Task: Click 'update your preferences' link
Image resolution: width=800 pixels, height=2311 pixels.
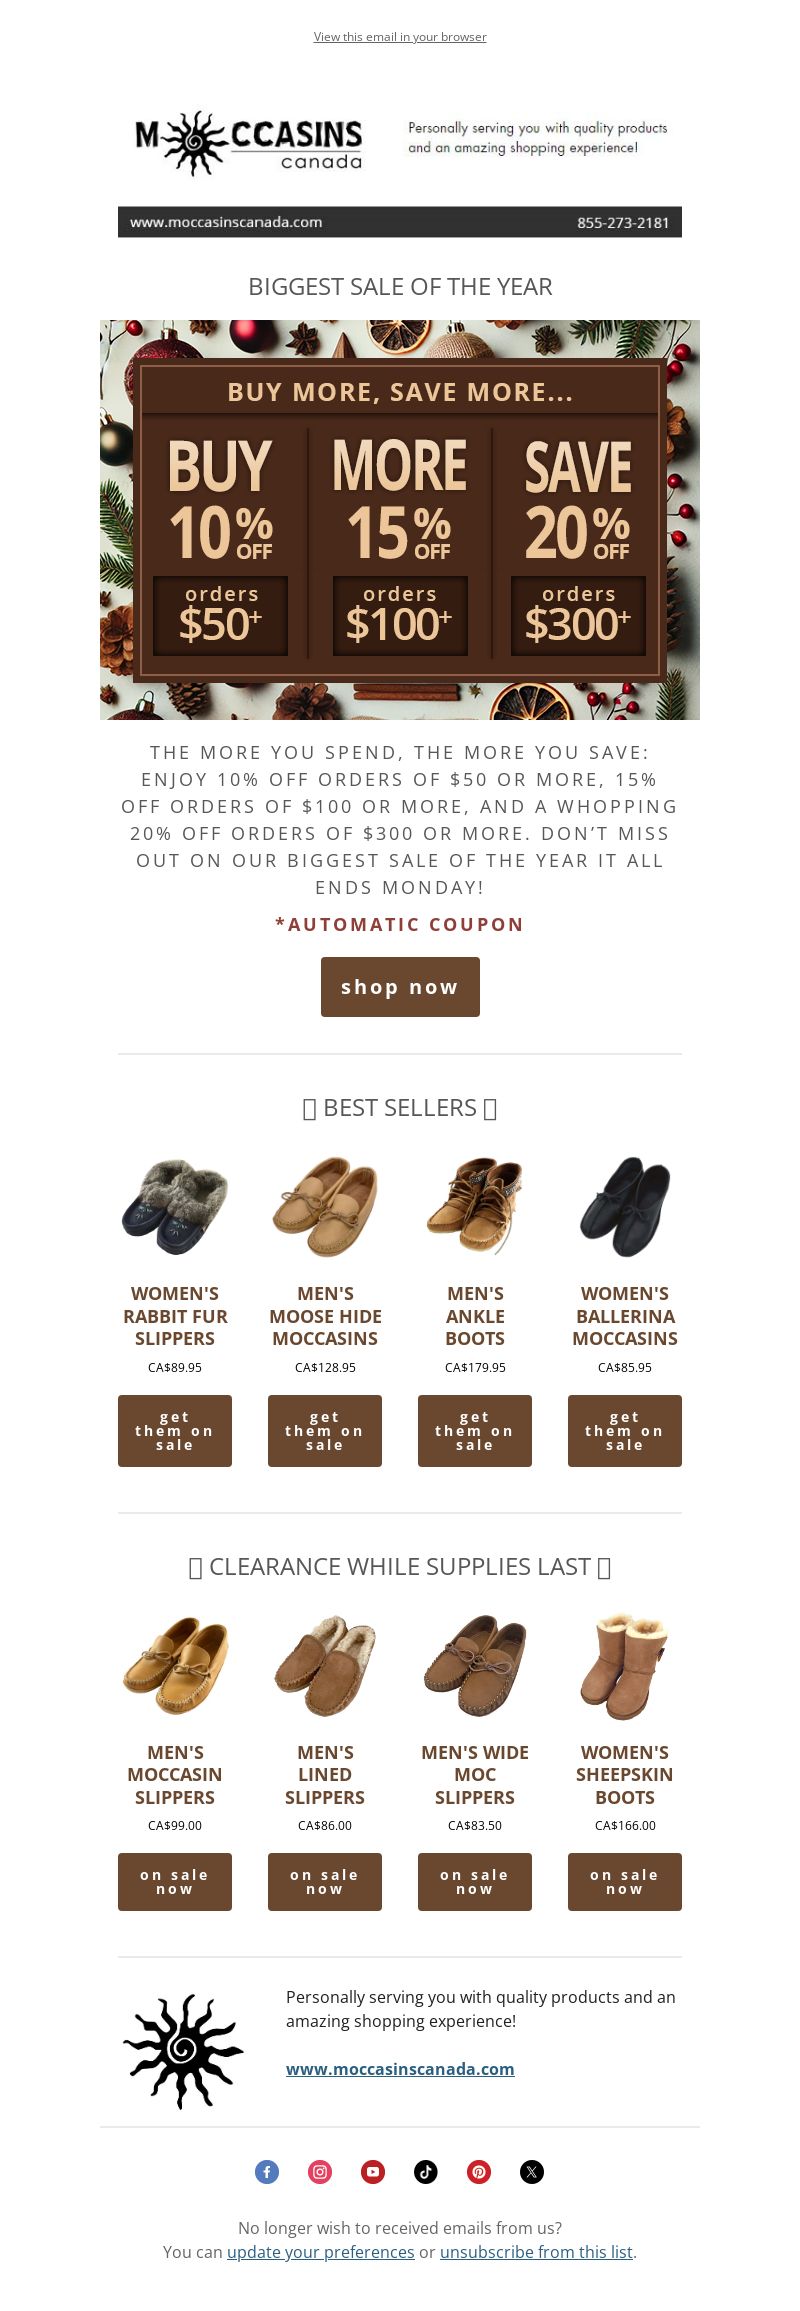Action: point(321,2251)
